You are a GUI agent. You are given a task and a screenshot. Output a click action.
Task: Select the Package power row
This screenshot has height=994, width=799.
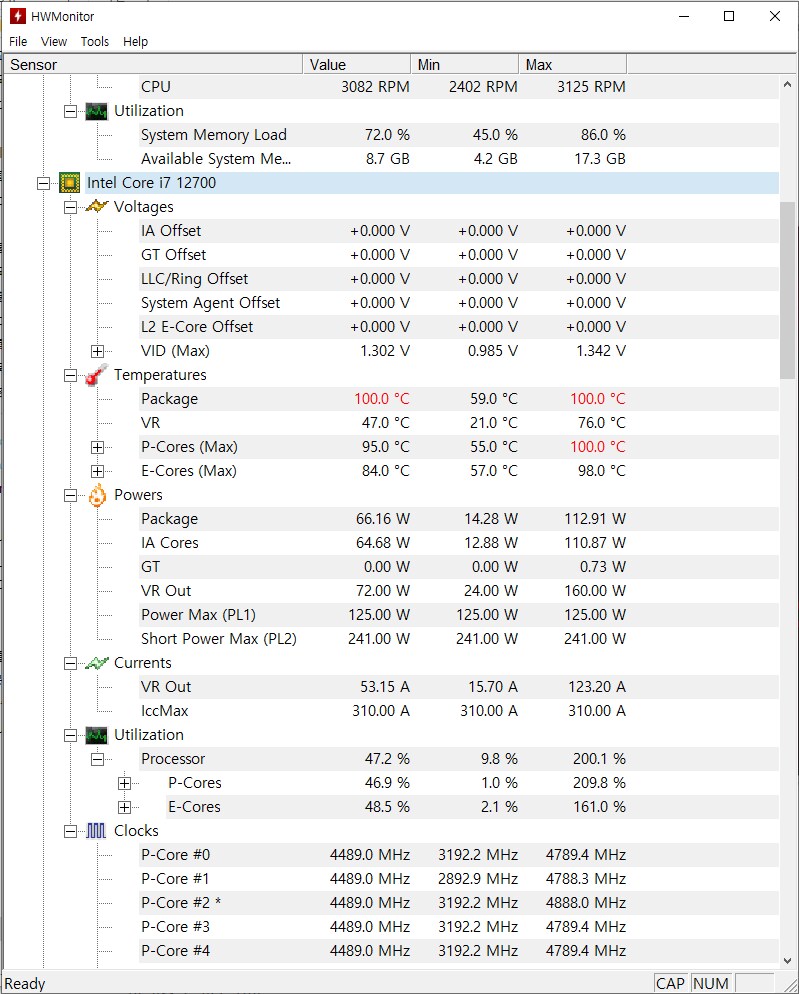pyautogui.click(x=459, y=519)
